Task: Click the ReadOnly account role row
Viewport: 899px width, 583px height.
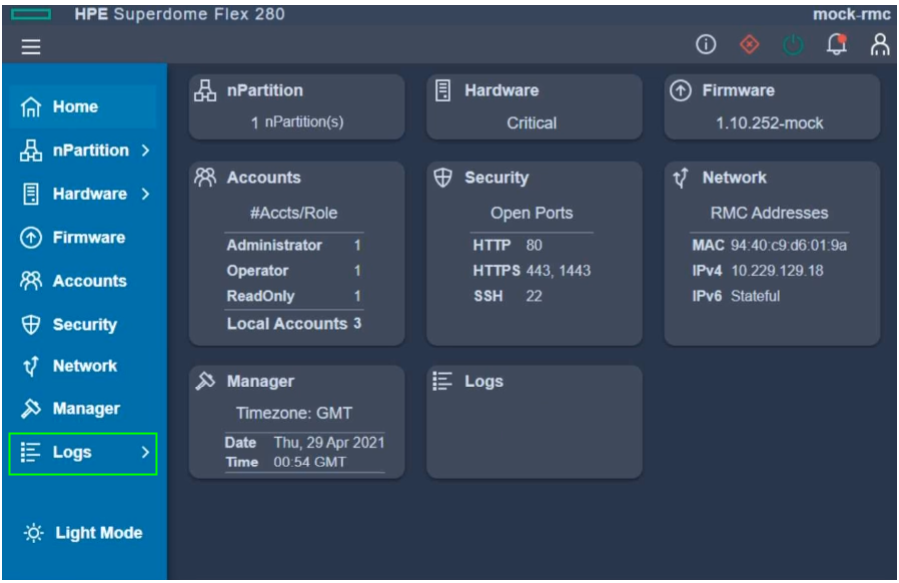Action: 294,296
